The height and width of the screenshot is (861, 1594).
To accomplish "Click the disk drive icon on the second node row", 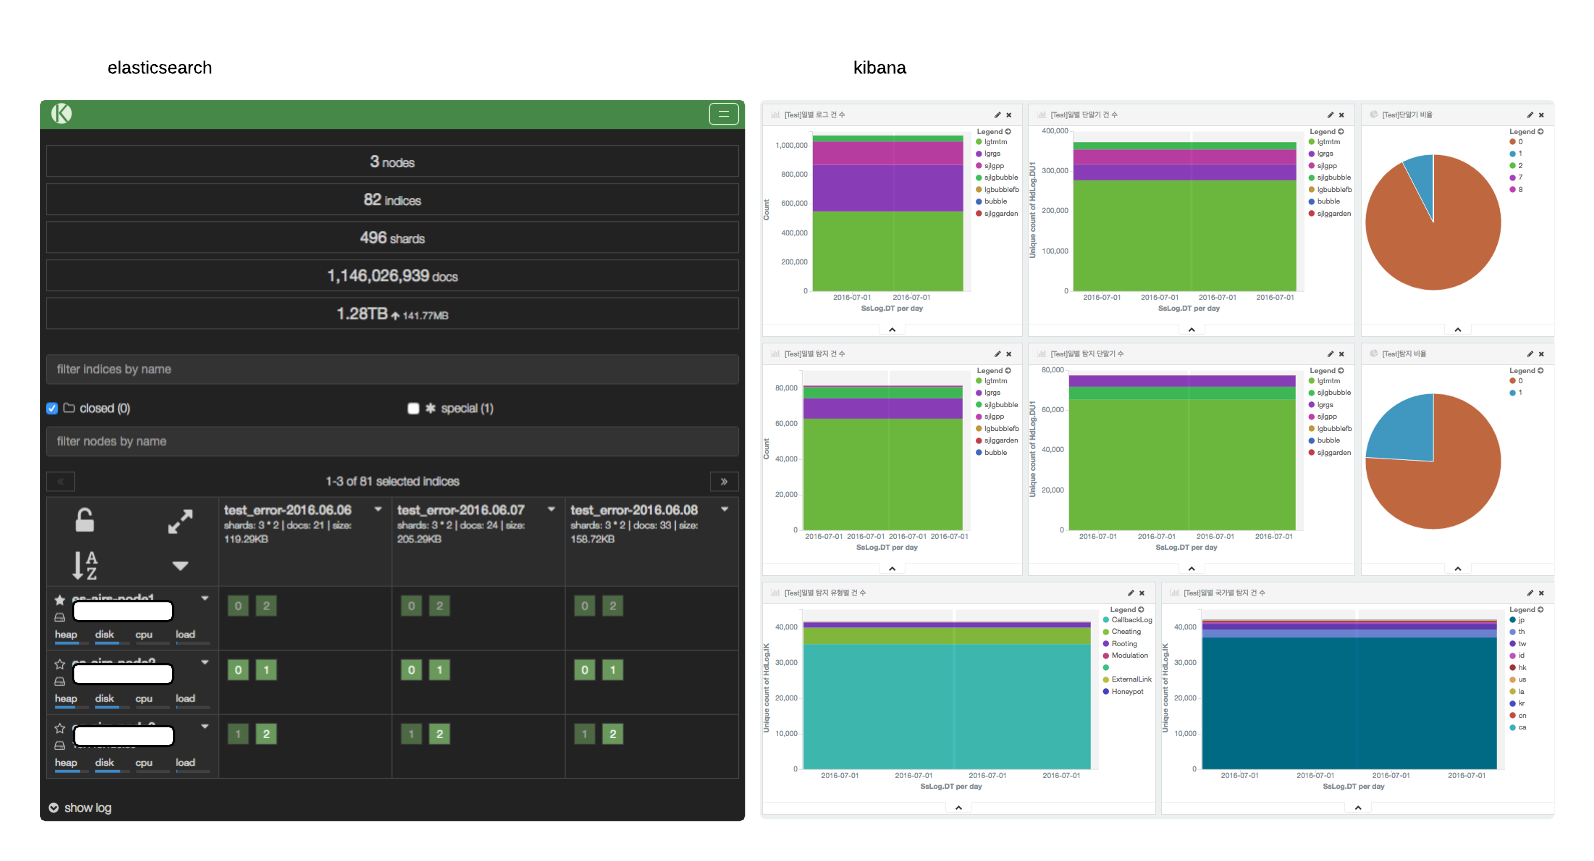I will click(x=60, y=682).
